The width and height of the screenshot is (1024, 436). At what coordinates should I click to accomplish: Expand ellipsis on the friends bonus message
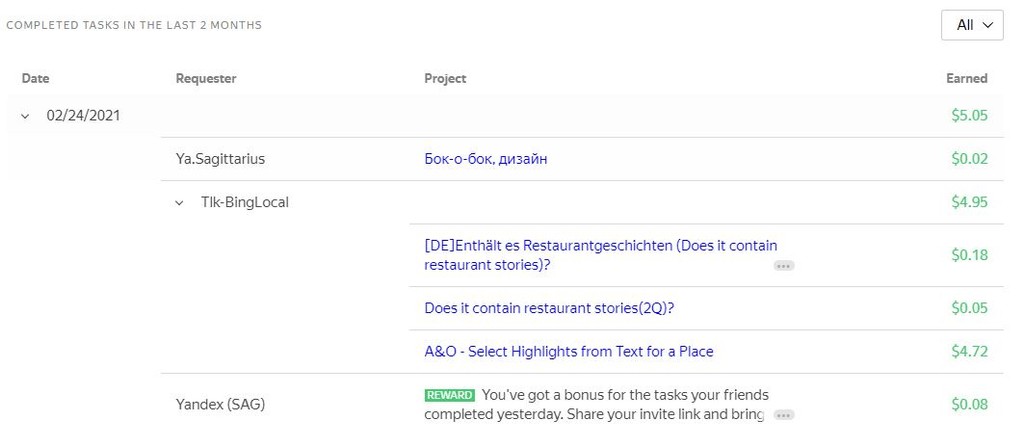click(x=784, y=415)
